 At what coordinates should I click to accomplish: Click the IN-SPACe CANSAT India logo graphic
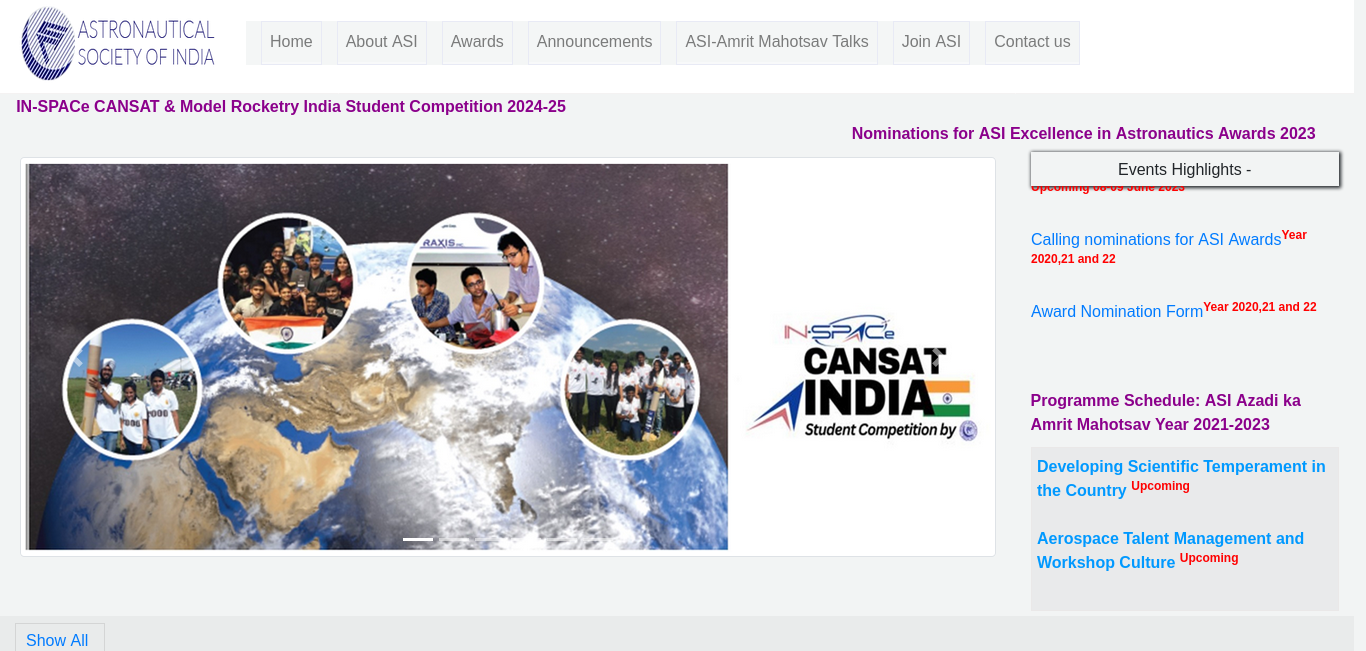coord(861,379)
